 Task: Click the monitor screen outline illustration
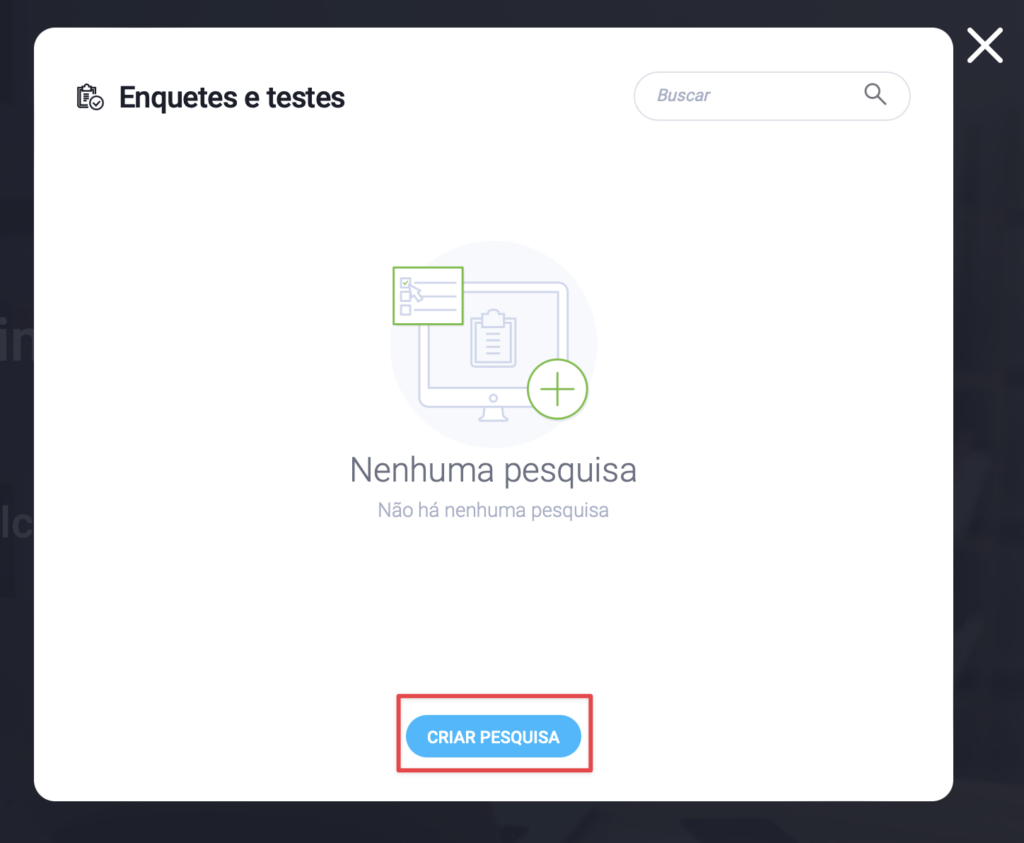[x=493, y=344]
